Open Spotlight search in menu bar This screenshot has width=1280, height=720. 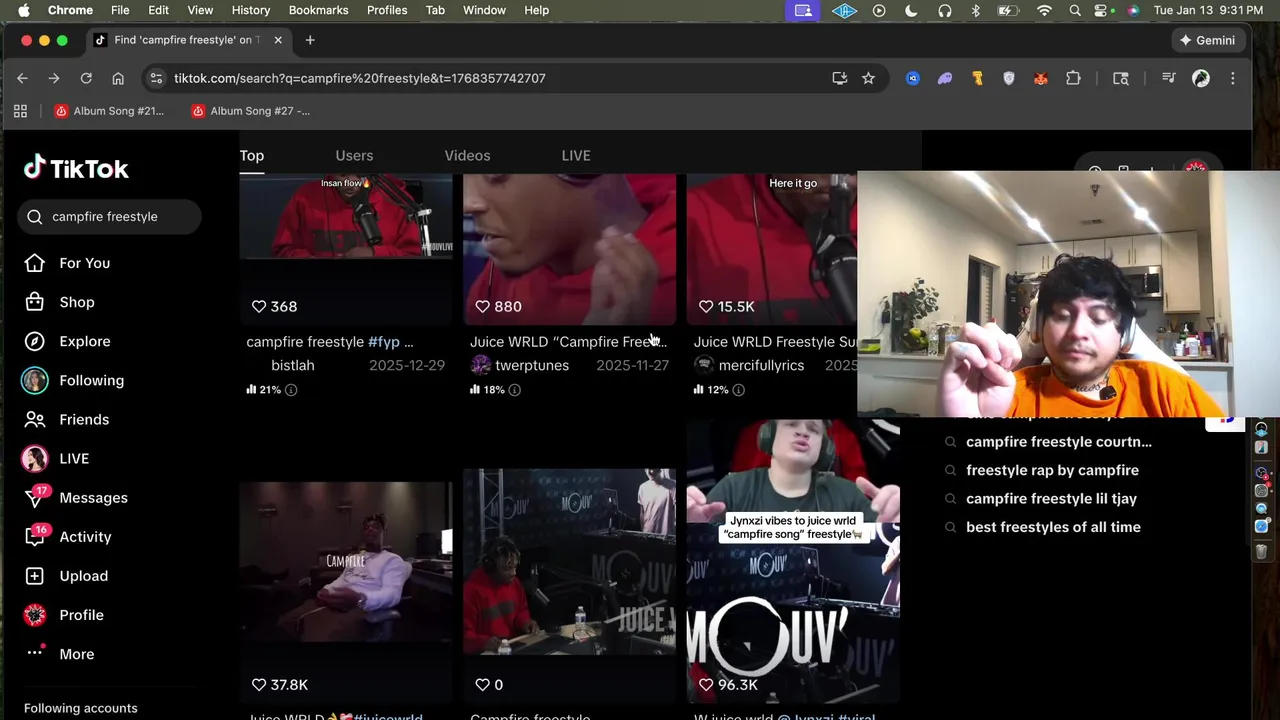click(1075, 10)
